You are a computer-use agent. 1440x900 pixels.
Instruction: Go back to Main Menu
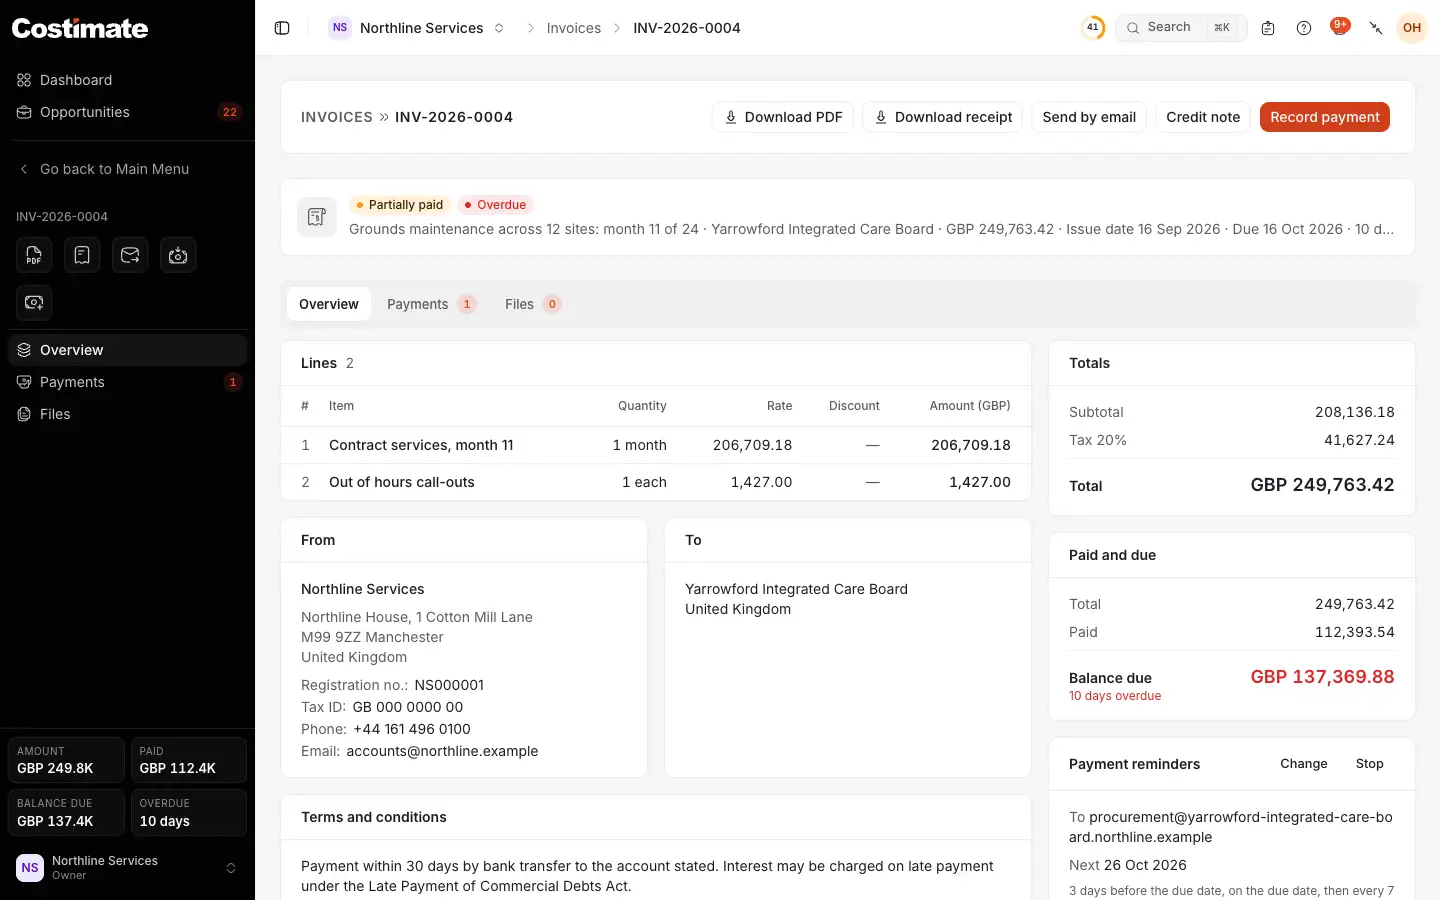(x=127, y=169)
